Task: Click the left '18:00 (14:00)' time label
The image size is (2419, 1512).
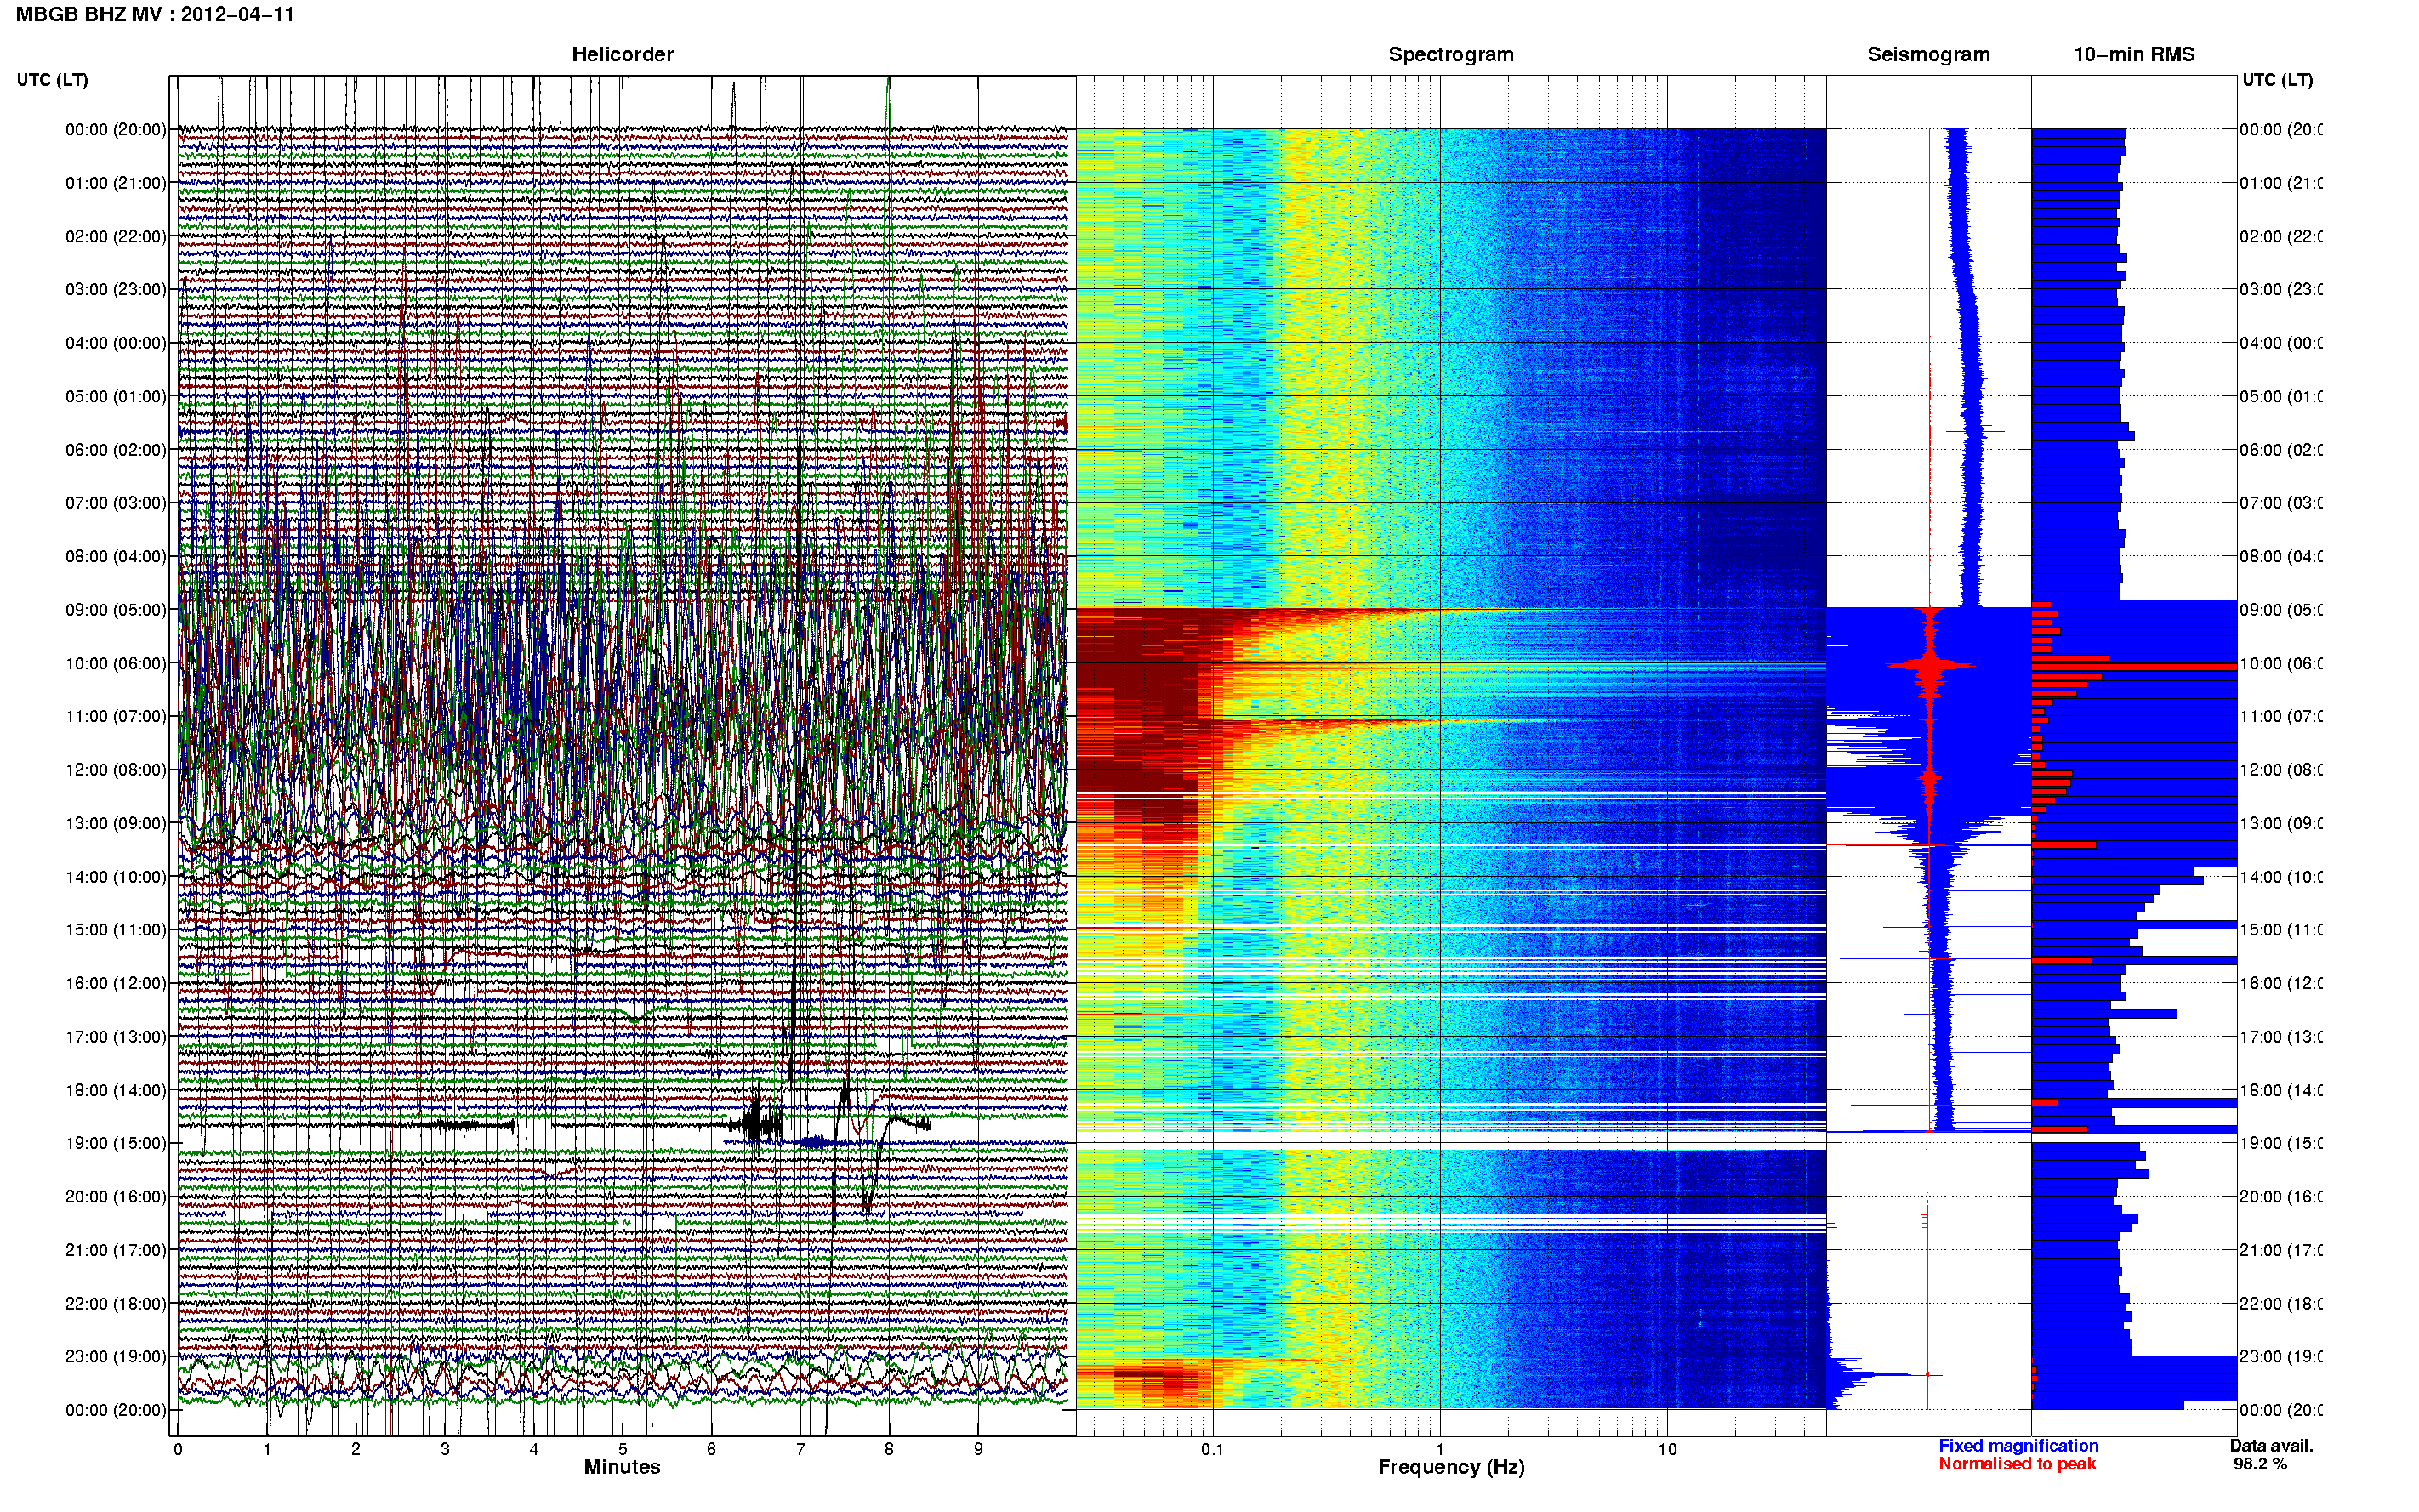Action: coord(116,1091)
